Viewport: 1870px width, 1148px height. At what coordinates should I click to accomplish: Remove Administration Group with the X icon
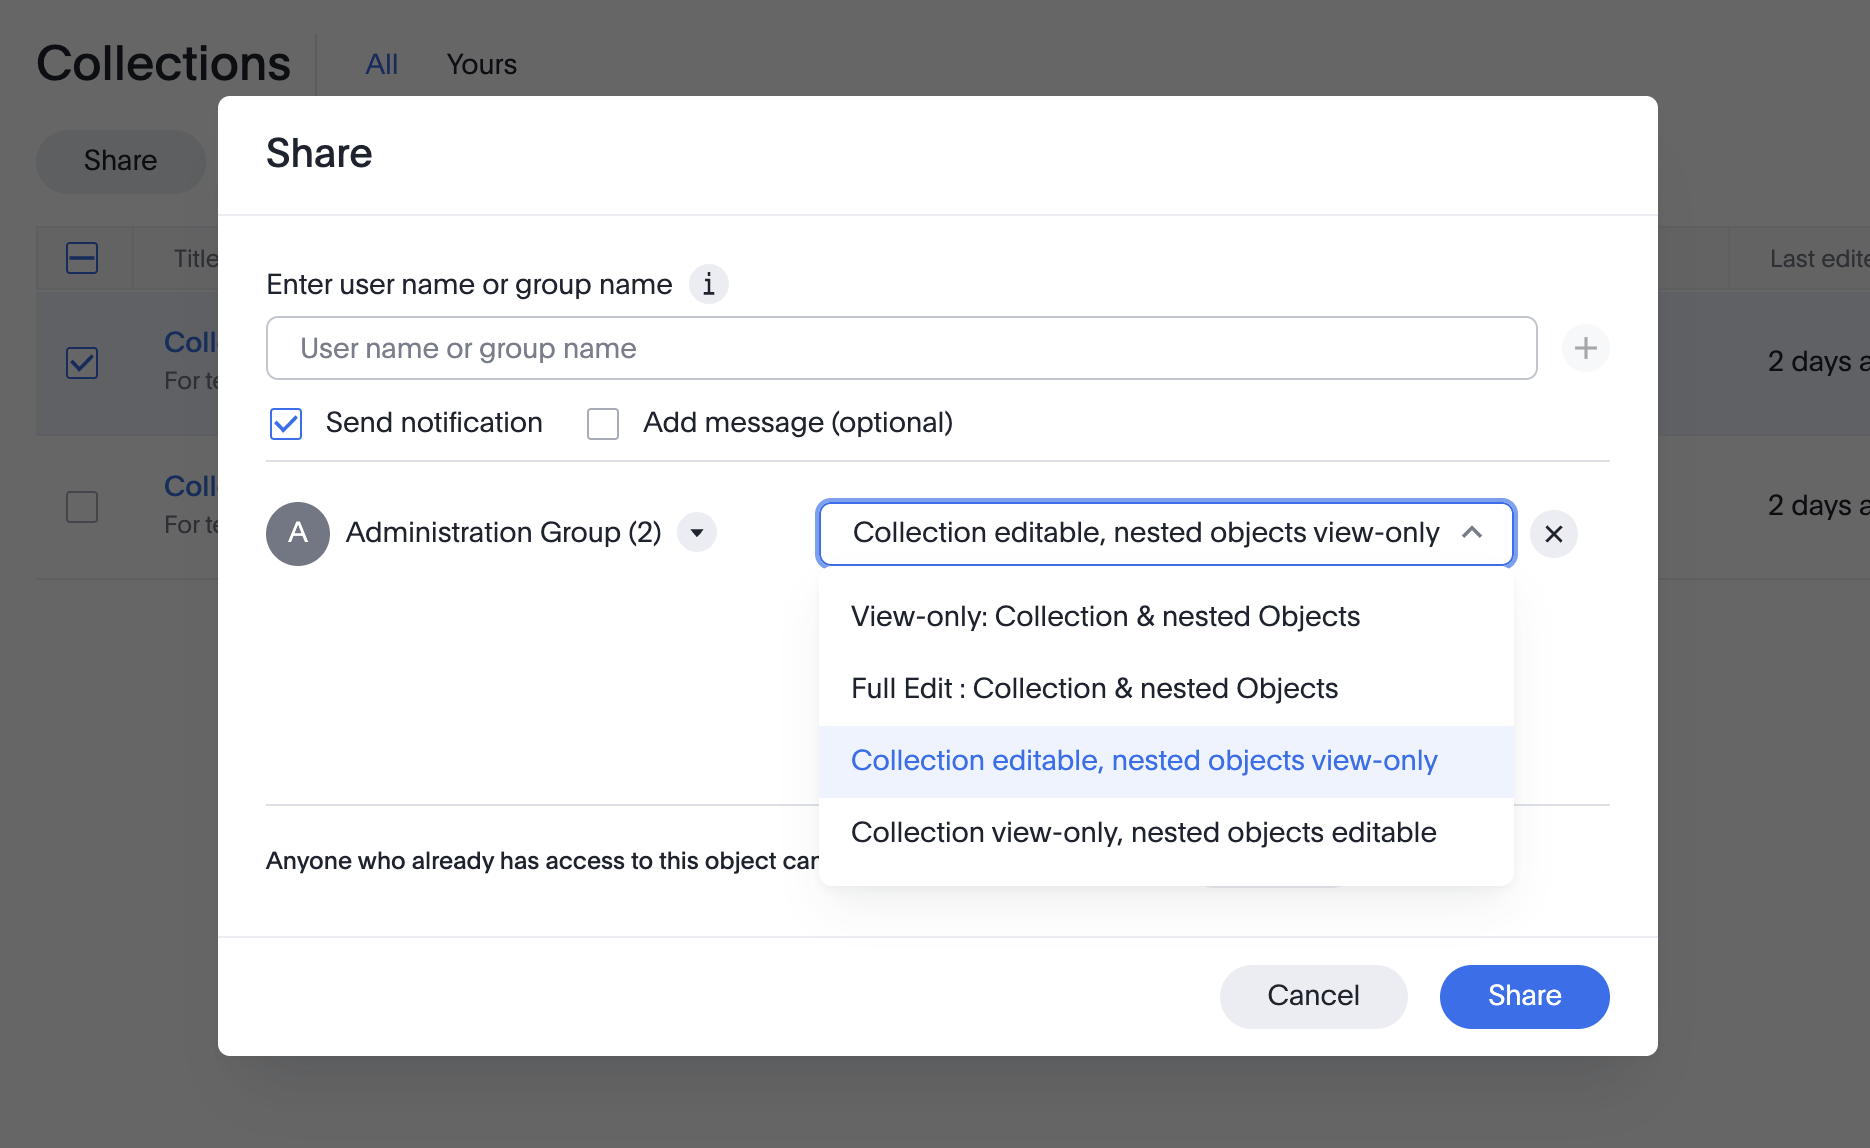(x=1553, y=534)
